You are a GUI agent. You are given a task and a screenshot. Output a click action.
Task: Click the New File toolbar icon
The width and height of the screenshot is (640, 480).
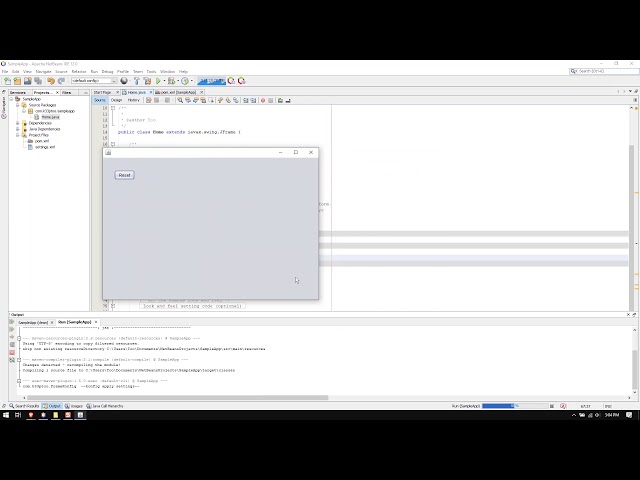click(x=7, y=81)
